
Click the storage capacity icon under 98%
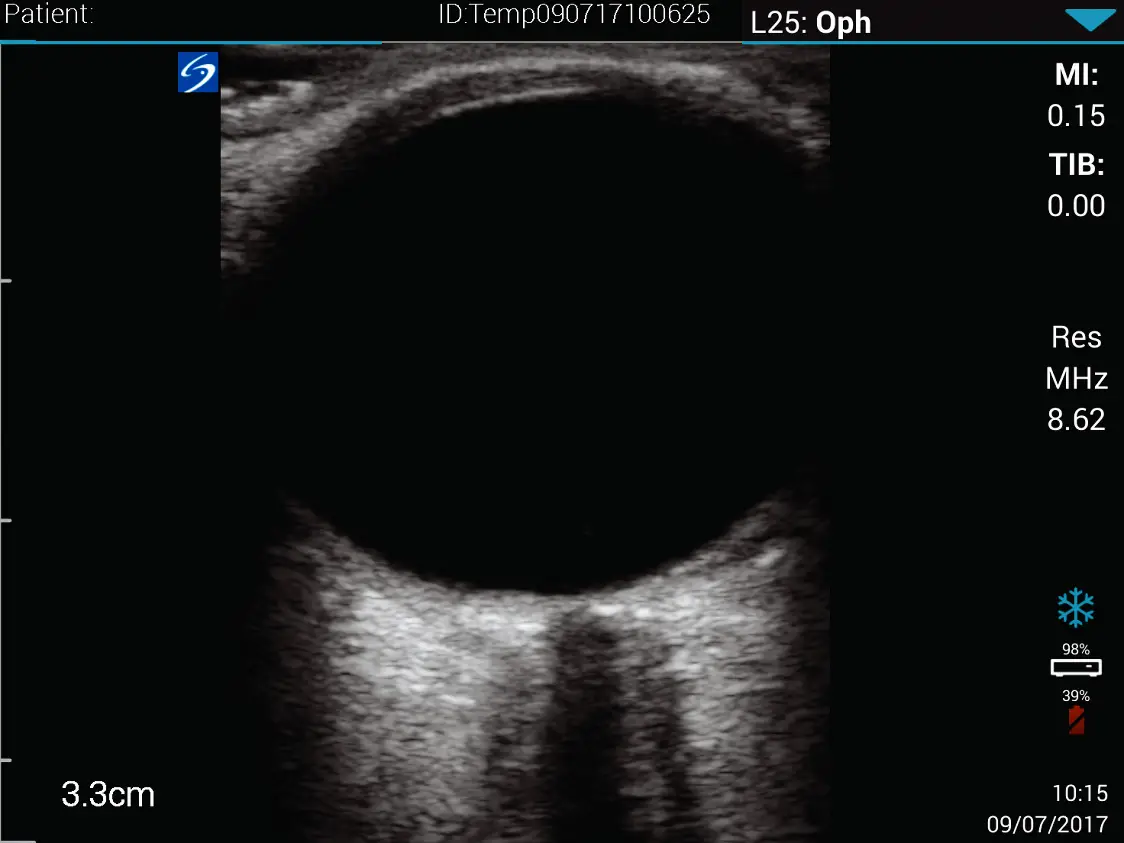[1076, 667]
